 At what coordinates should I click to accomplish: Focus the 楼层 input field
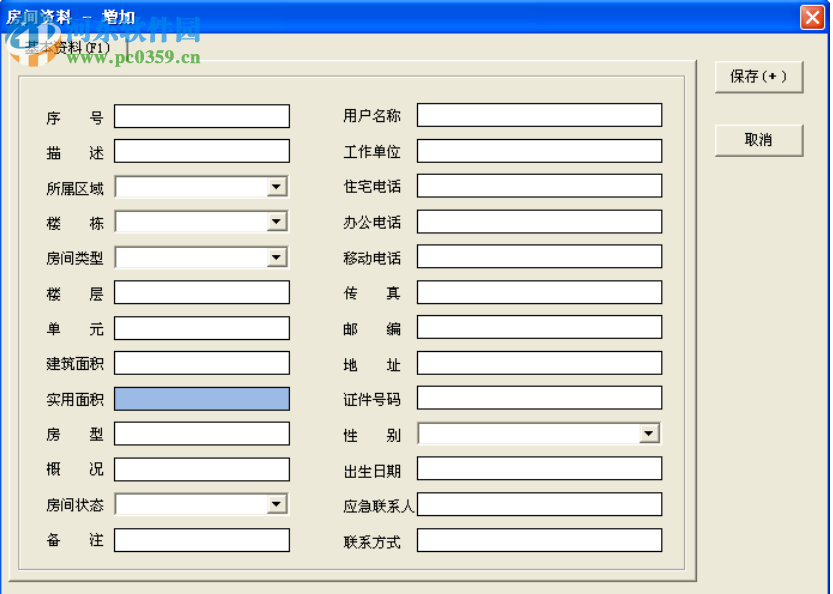click(202, 292)
